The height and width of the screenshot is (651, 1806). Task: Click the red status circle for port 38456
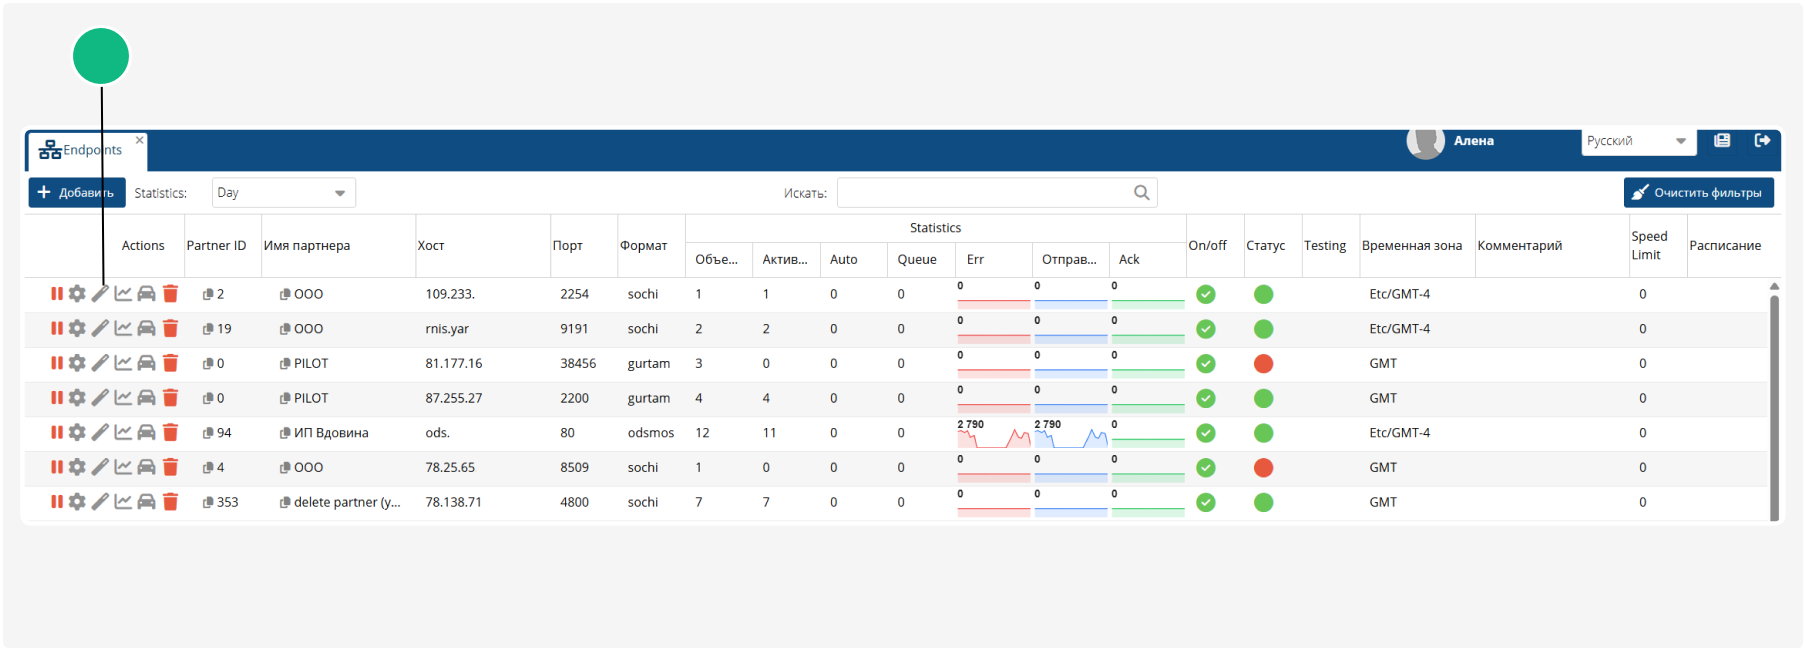pyautogui.click(x=1264, y=364)
